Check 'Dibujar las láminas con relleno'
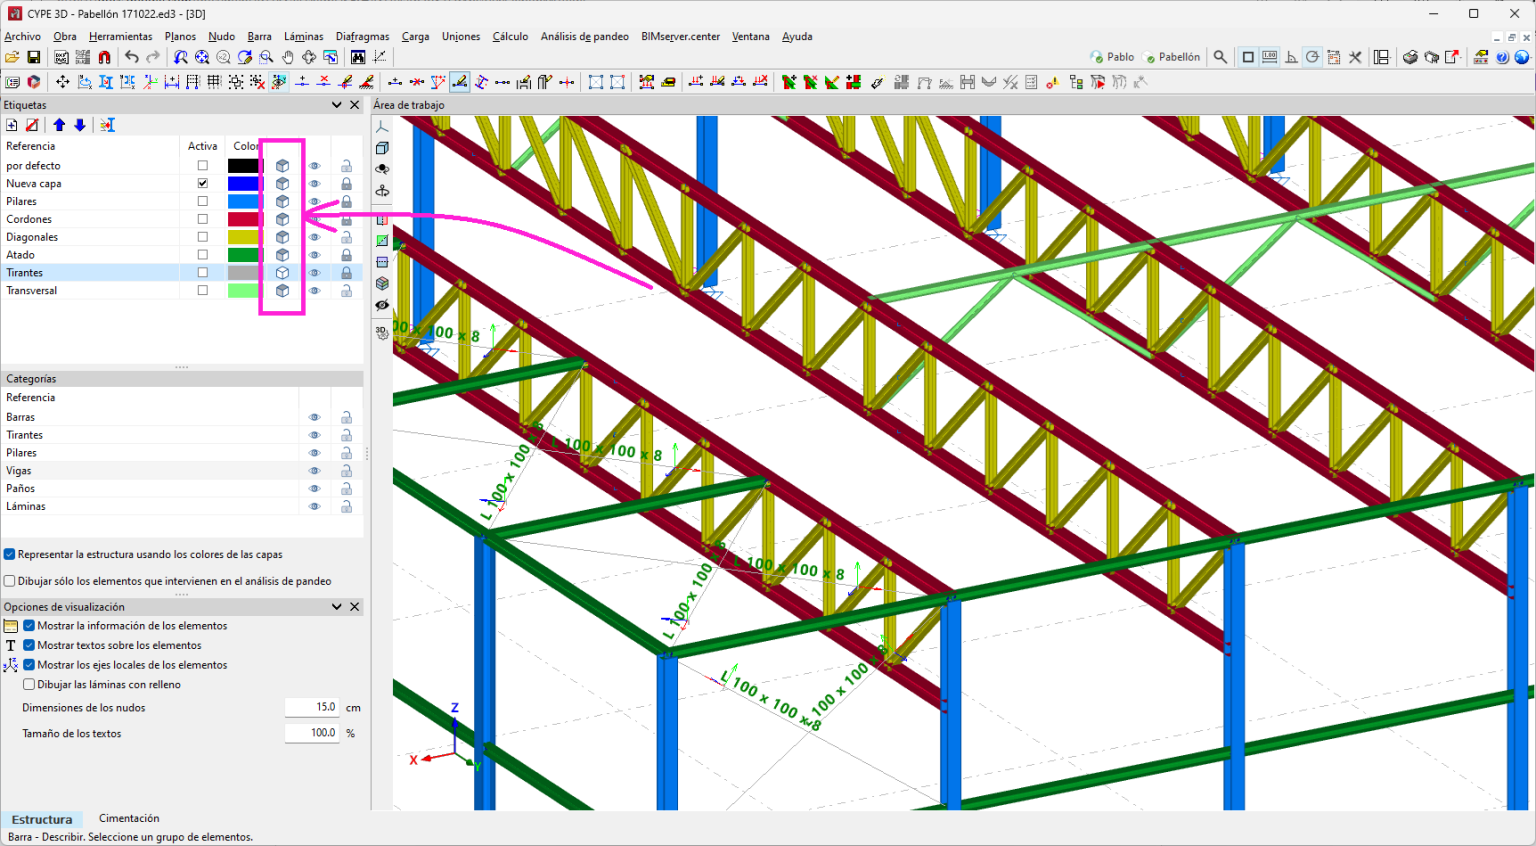Image resolution: width=1536 pixels, height=846 pixels. coord(29,685)
